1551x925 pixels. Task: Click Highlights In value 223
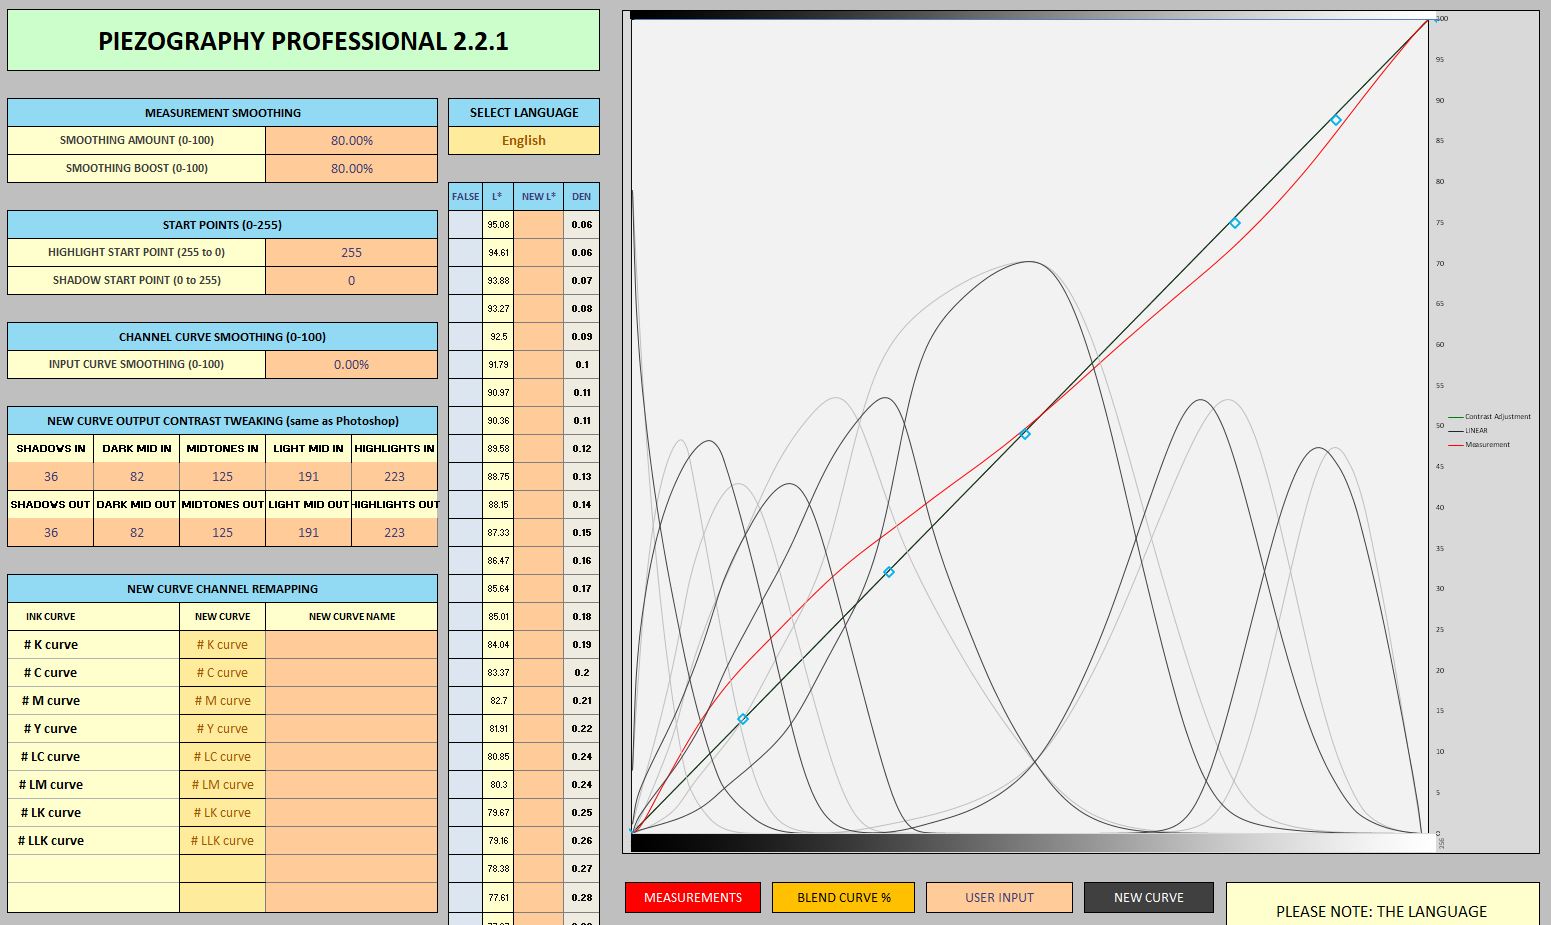[395, 477]
